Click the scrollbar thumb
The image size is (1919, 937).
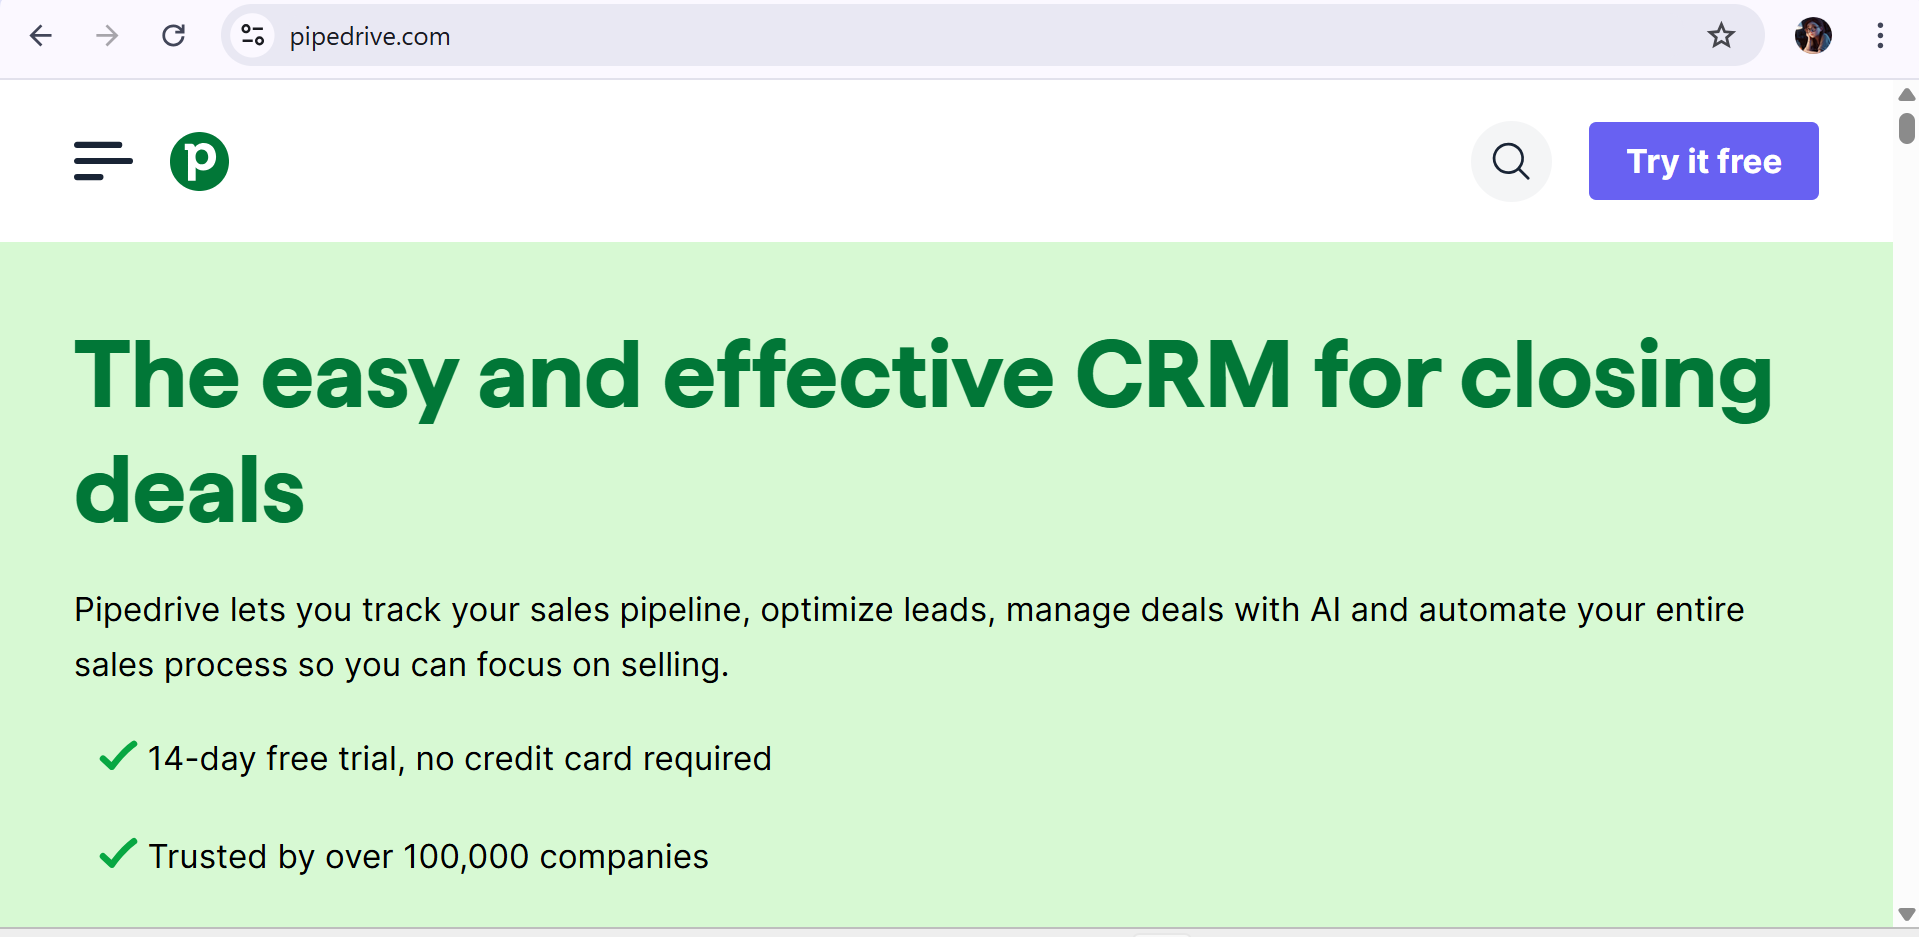point(1906,128)
